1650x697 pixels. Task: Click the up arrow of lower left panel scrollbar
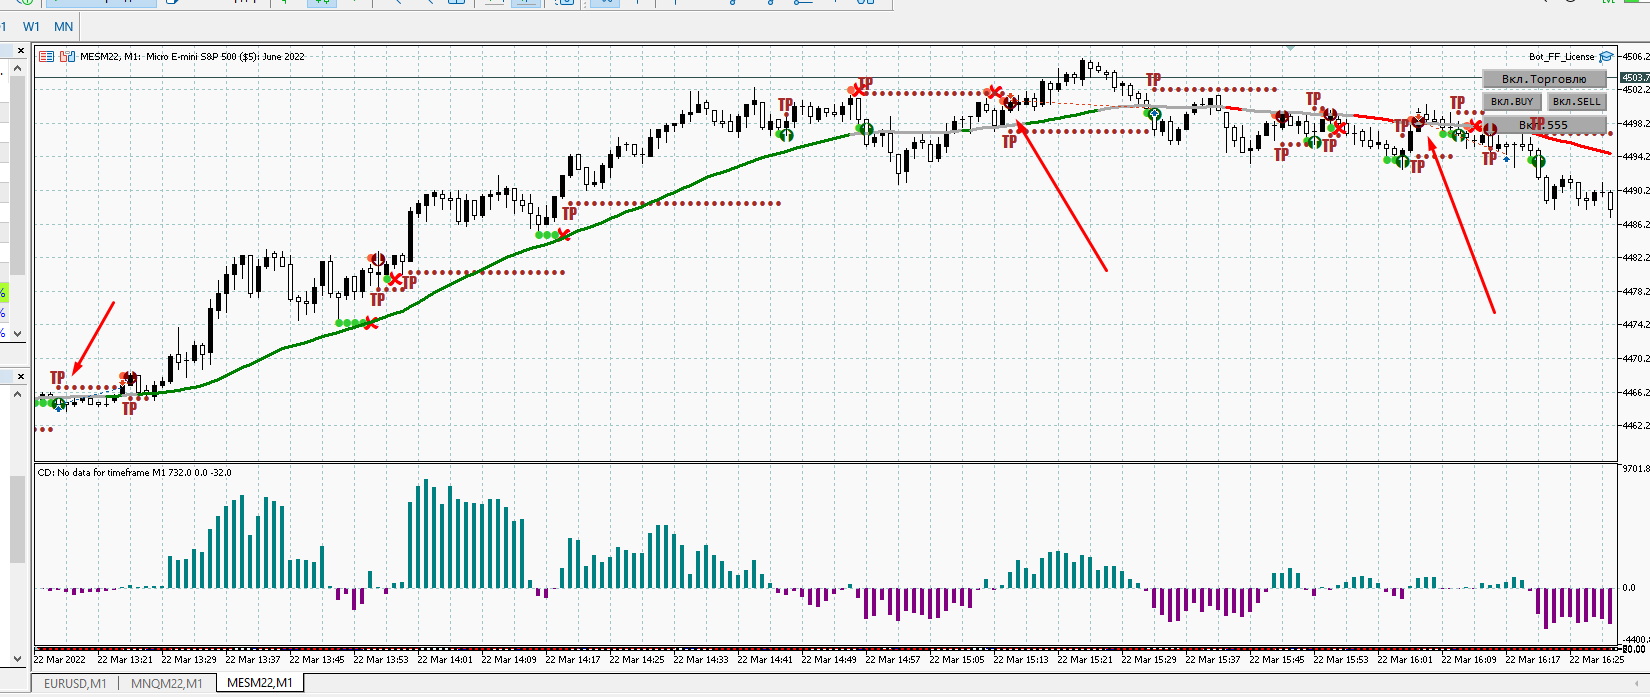click(x=17, y=394)
